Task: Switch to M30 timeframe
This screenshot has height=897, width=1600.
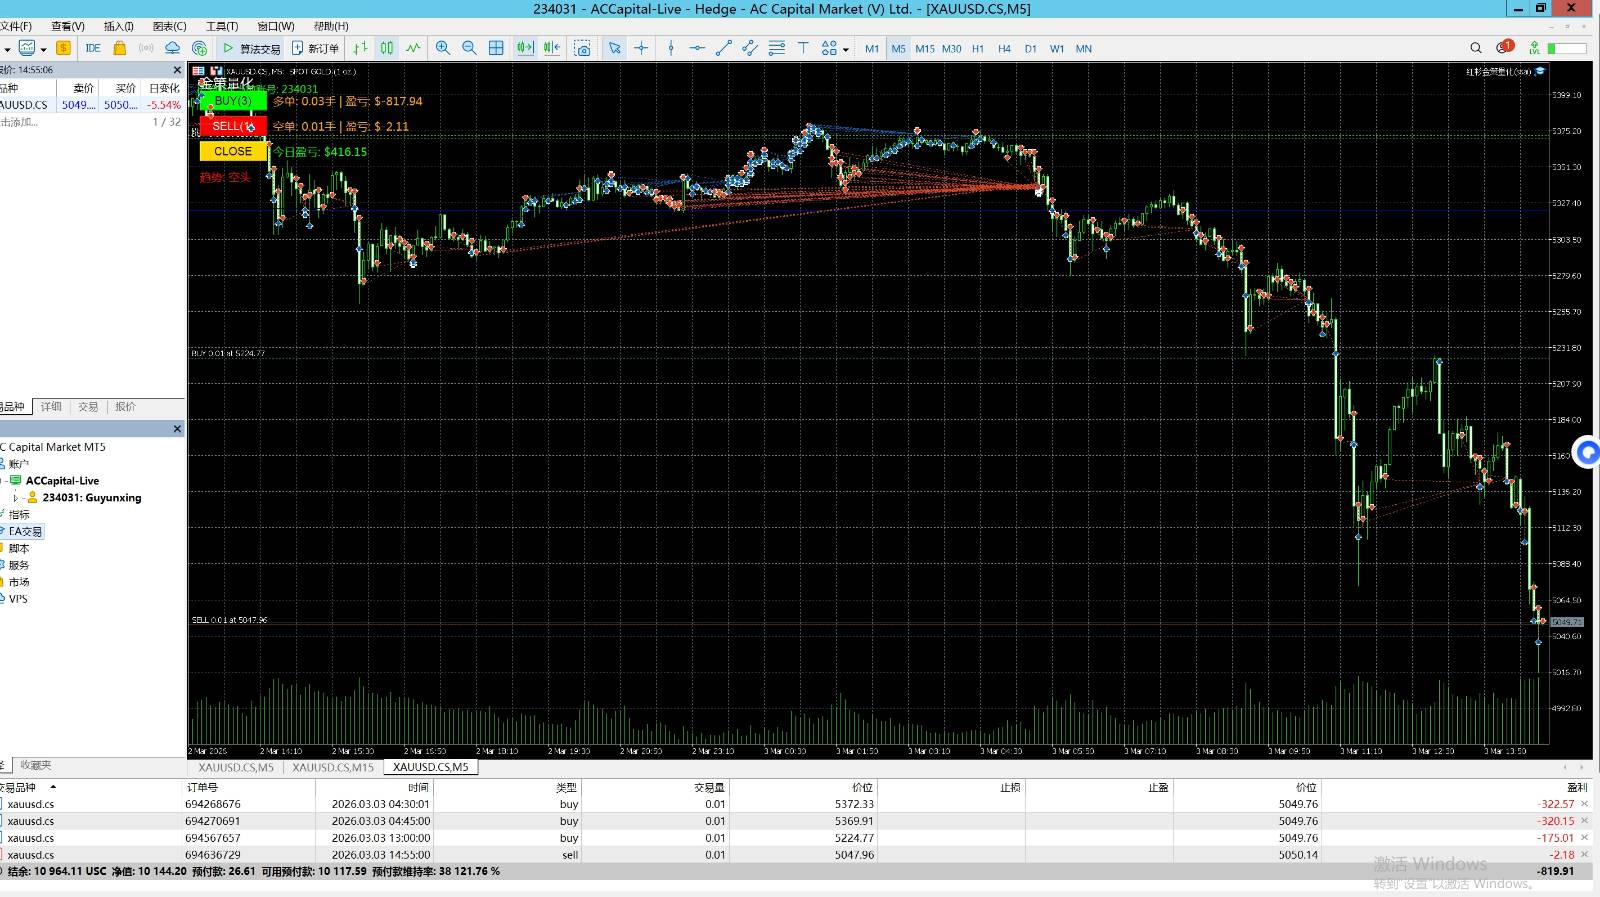Action: point(951,48)
